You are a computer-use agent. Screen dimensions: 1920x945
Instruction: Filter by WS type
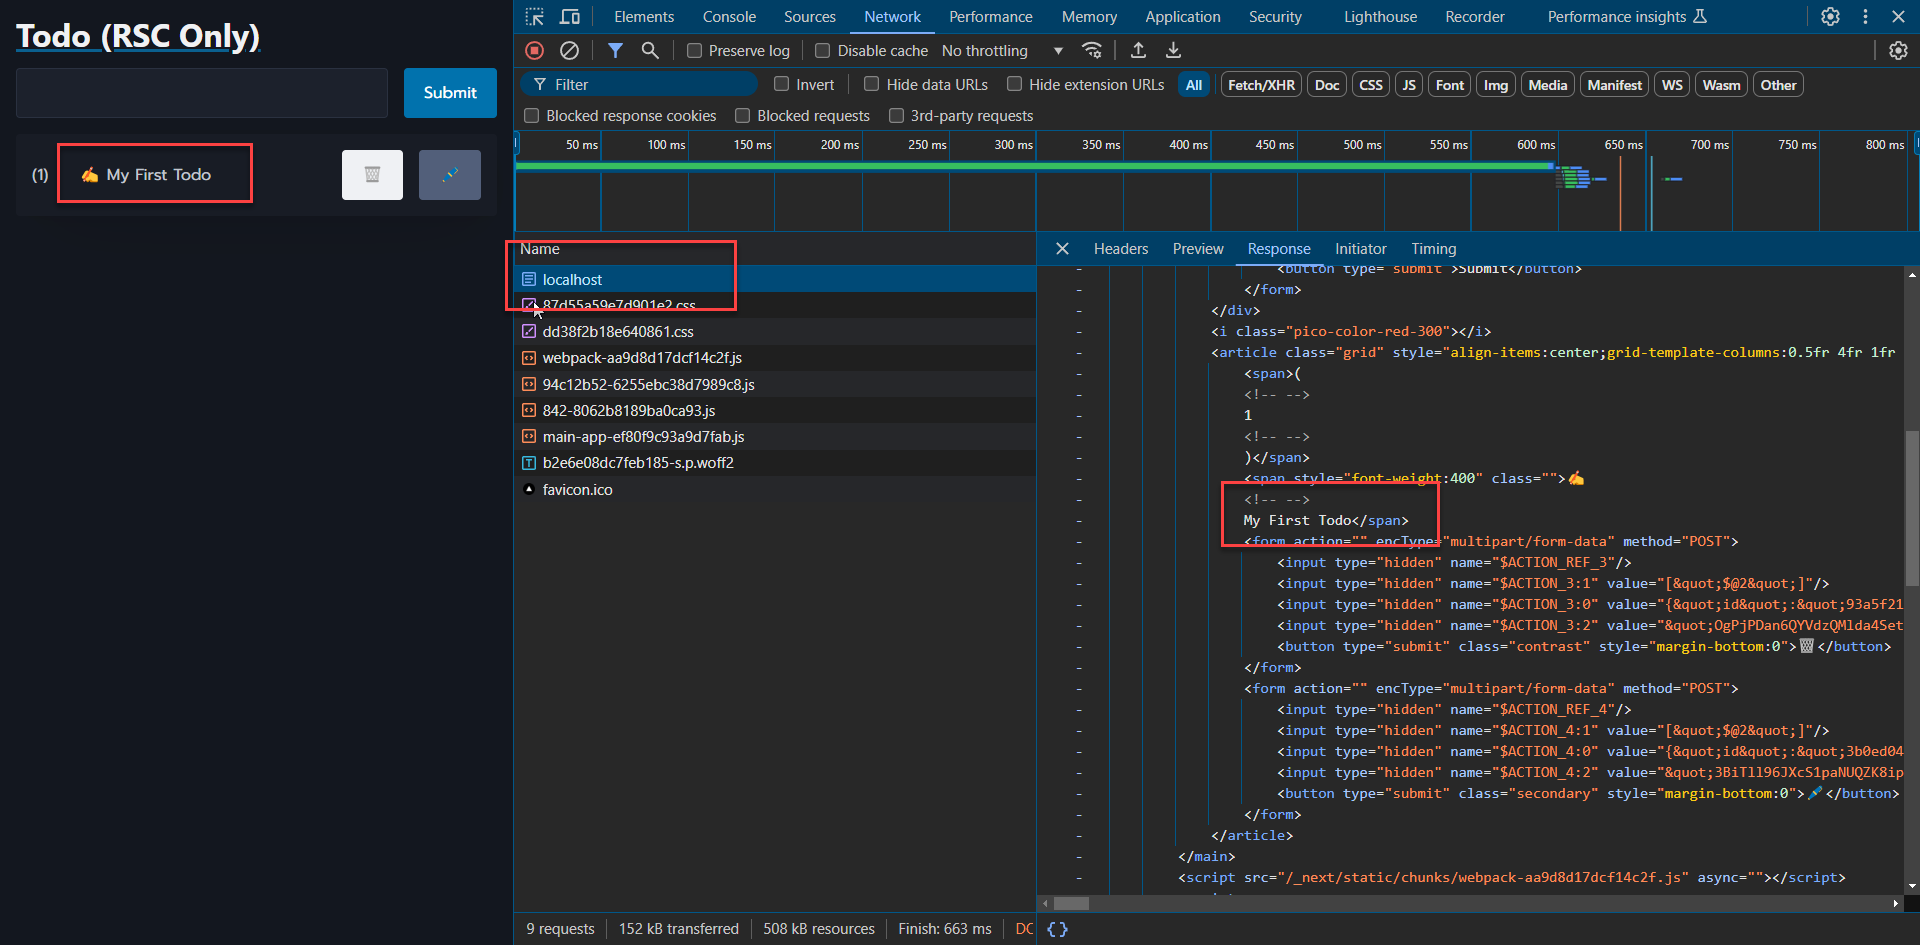click(1672, 85)
